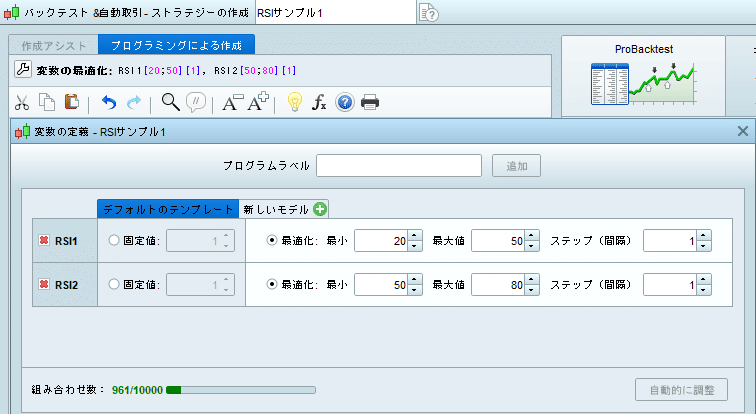This screenshot has width=756, height=414.
Task: Click the ProBacktest chart thumbnail
Action: 643,84
